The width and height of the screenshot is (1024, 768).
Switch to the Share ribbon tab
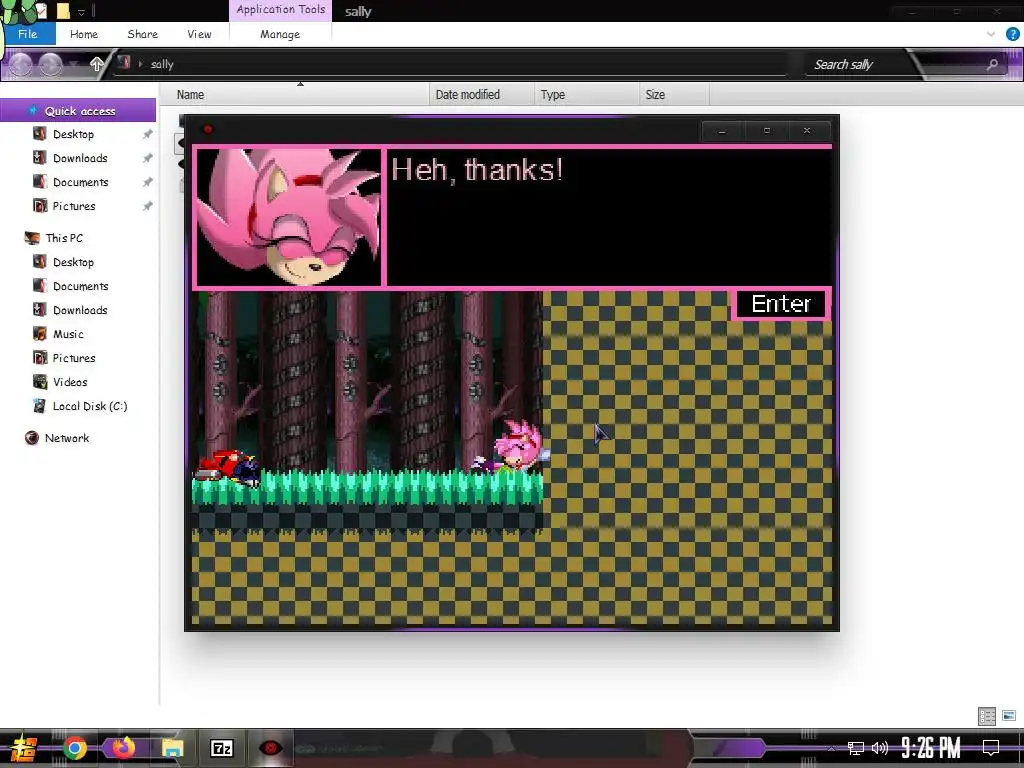[142, 34]
